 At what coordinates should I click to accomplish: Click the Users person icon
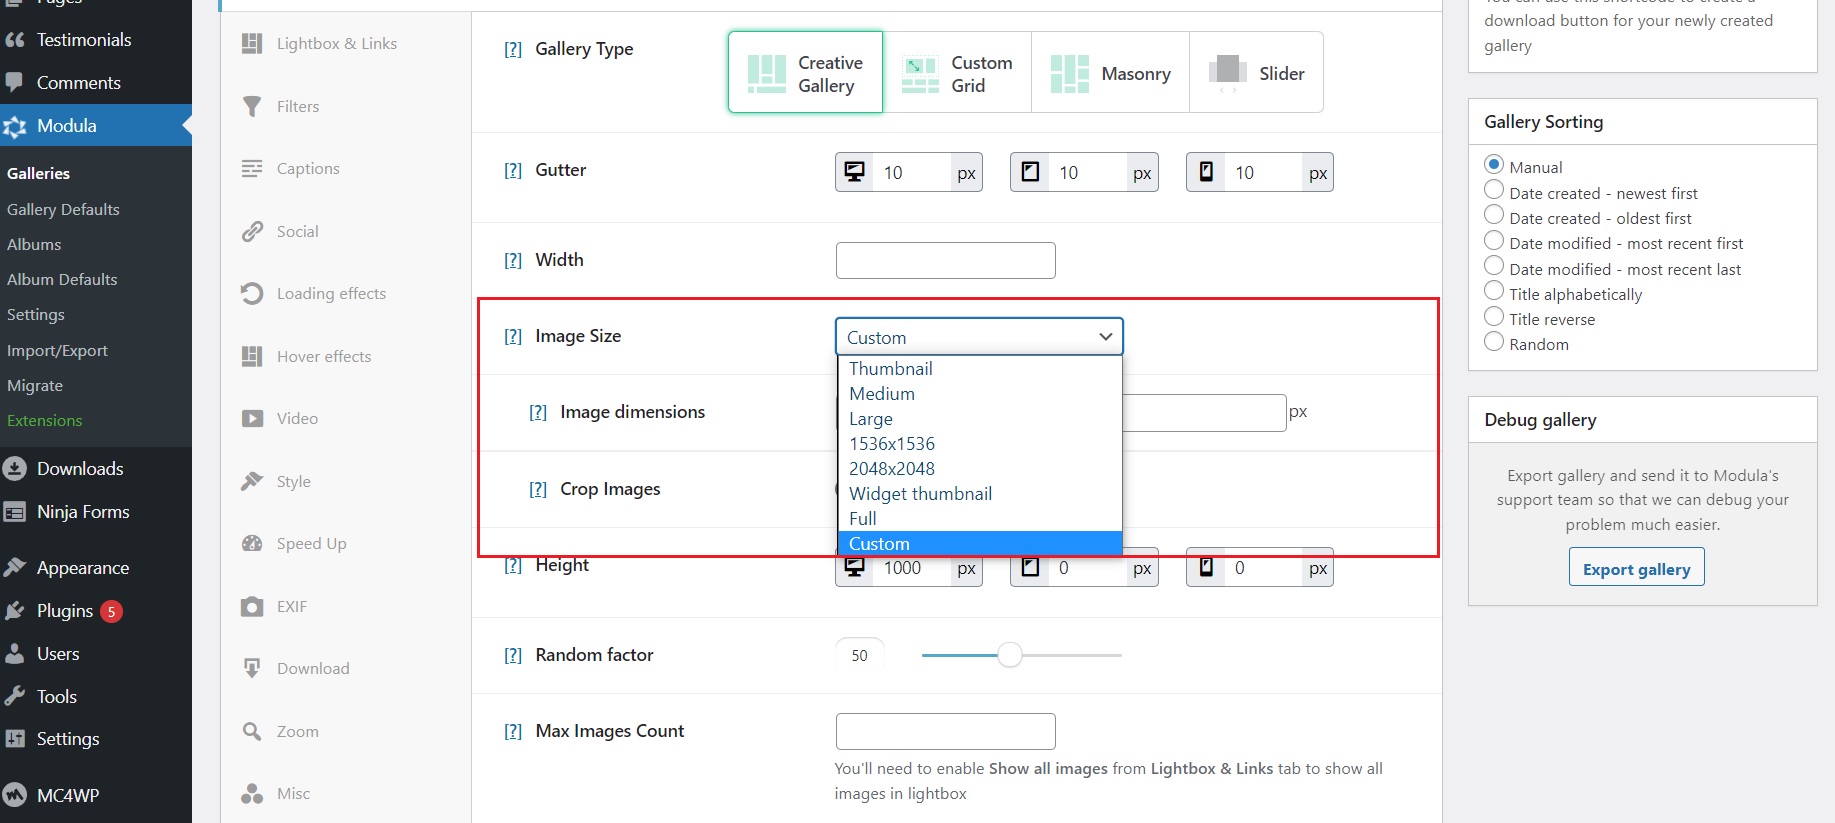(x=15, y=654)
